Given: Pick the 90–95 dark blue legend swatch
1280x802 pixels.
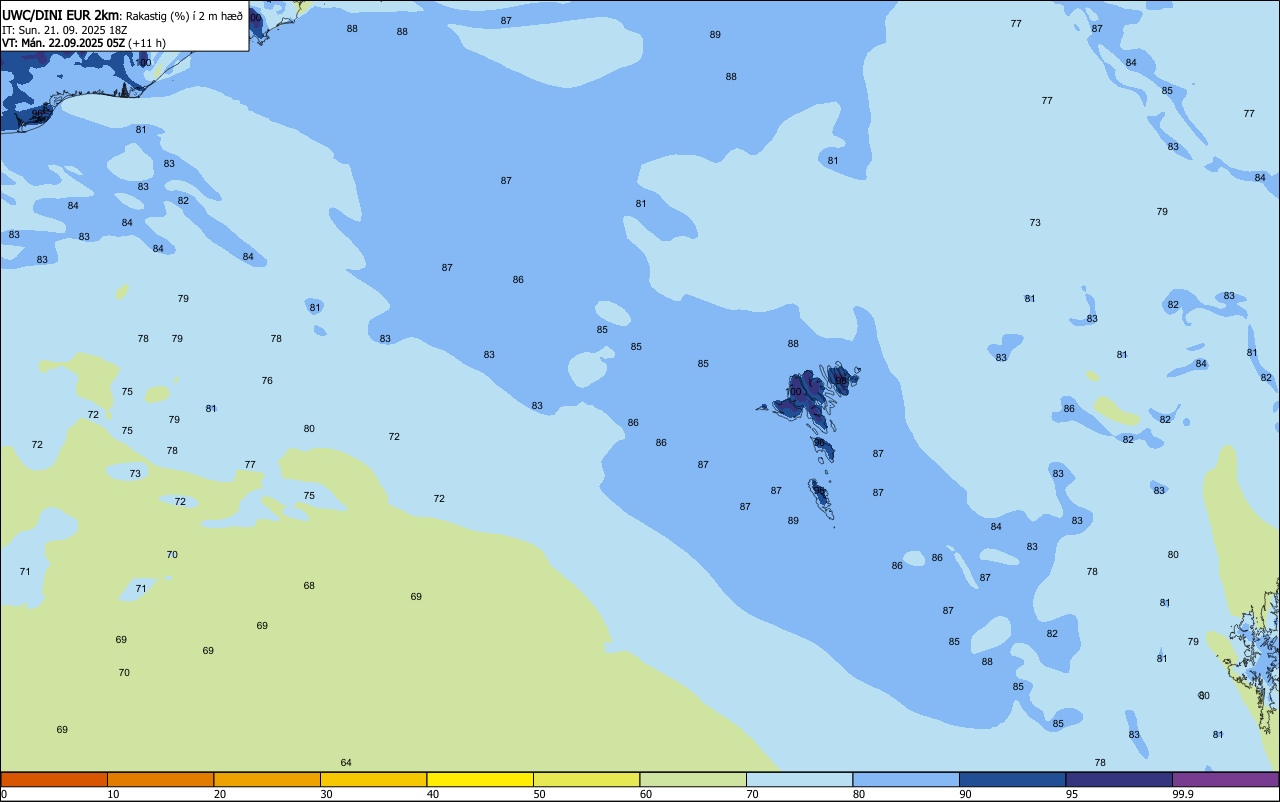Looking at the screenshot, I should 1012,779.
